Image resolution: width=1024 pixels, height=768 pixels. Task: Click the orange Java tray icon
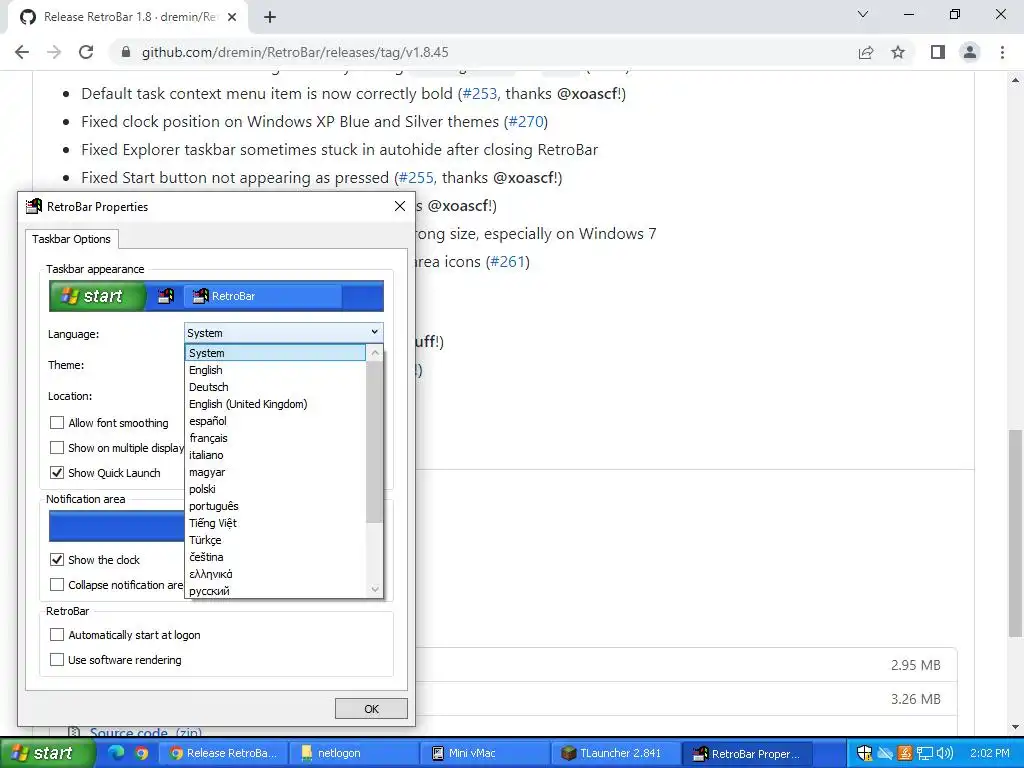[x=904, y=753]
